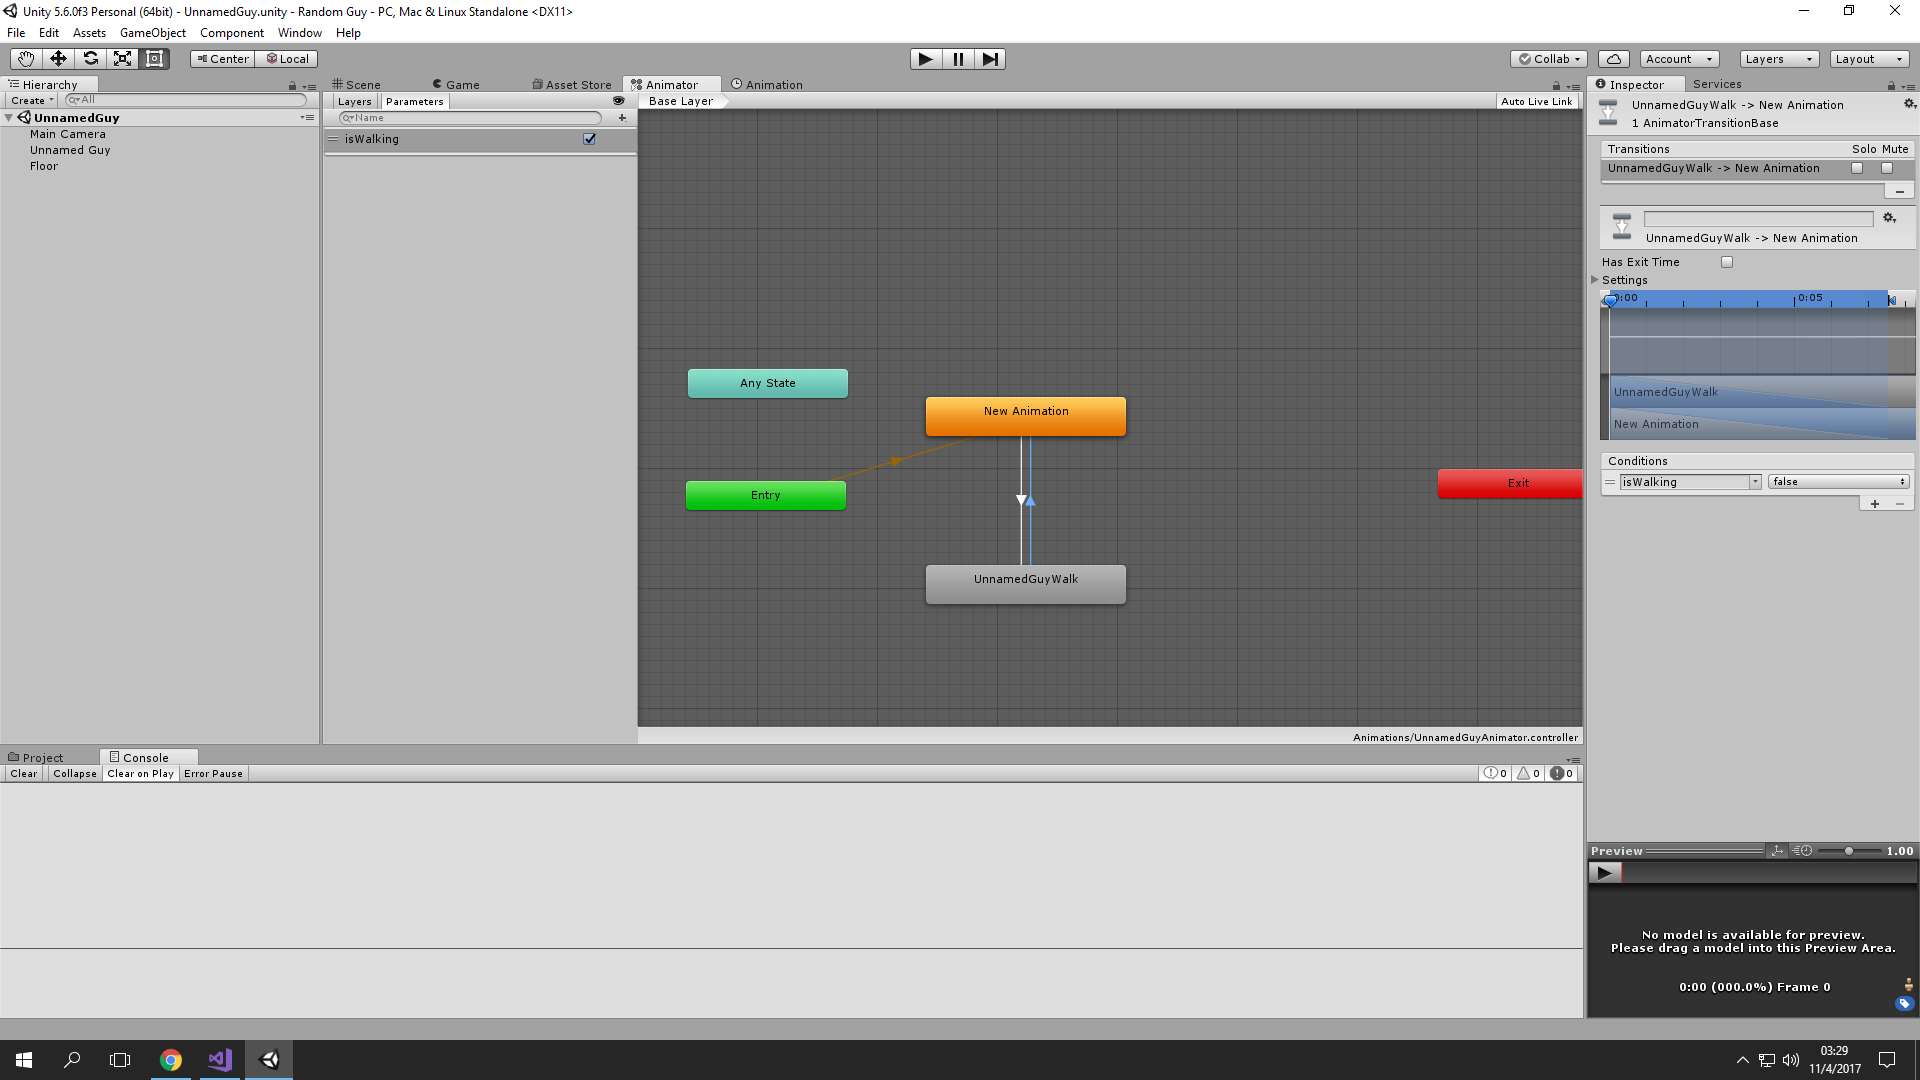Open the condition value false dropdown
Viewport: 1920px width, 1080px height.
[x=1838, y=482]
